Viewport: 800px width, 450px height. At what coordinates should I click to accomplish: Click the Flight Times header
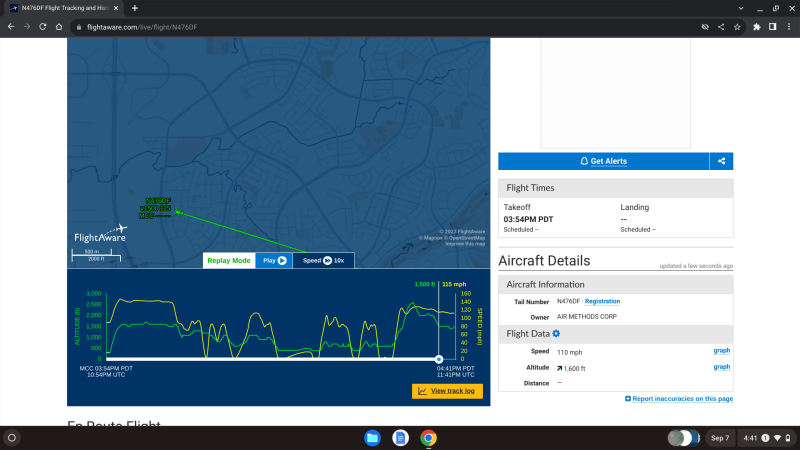[x=616, y=188]
